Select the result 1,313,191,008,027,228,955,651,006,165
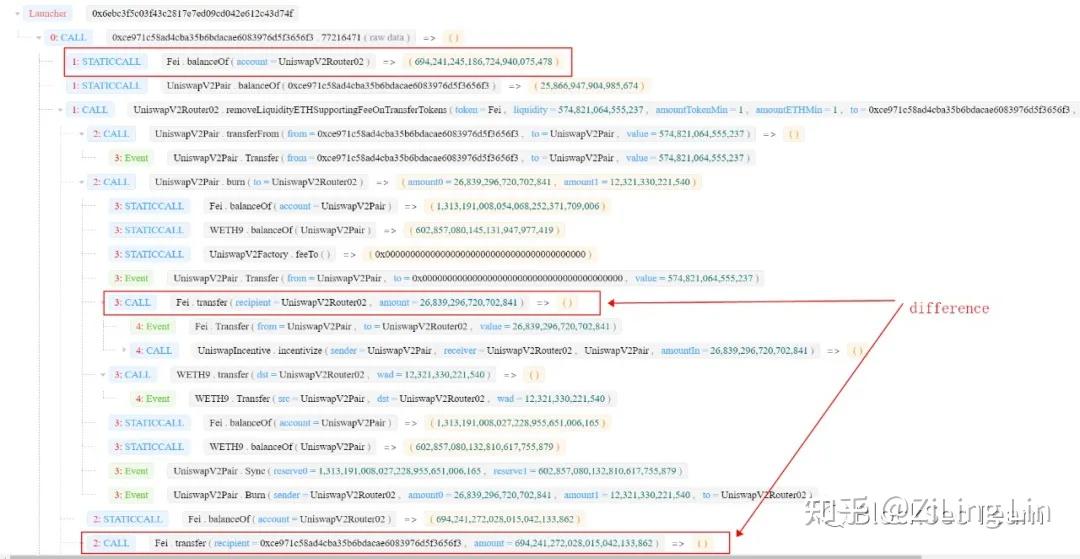The image size is (1080, 559). (x=517, y=423)
